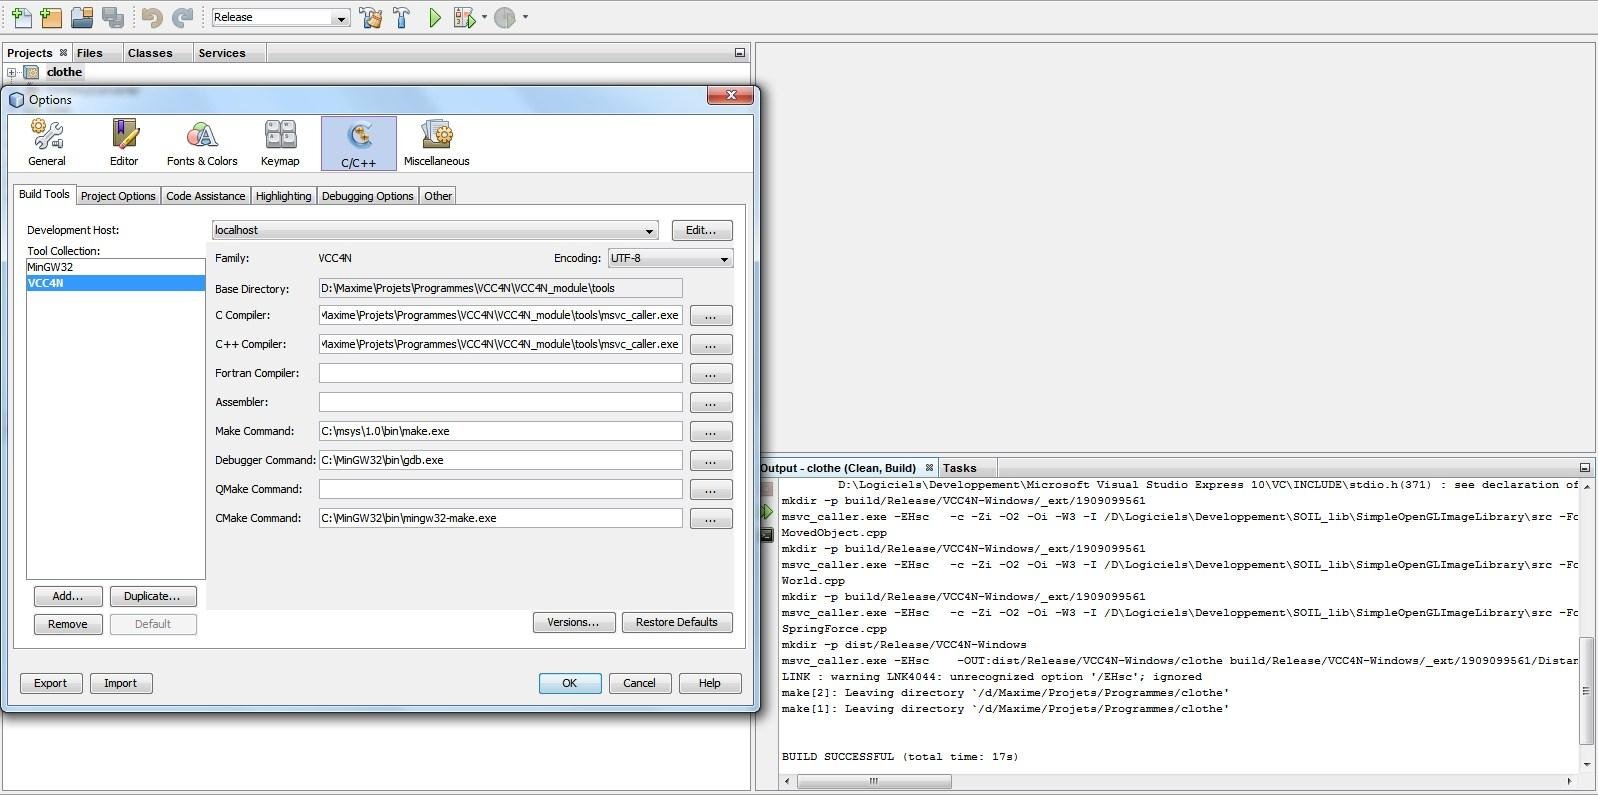
Task: Click the Restore Defaults button
Action: (677, 622)
